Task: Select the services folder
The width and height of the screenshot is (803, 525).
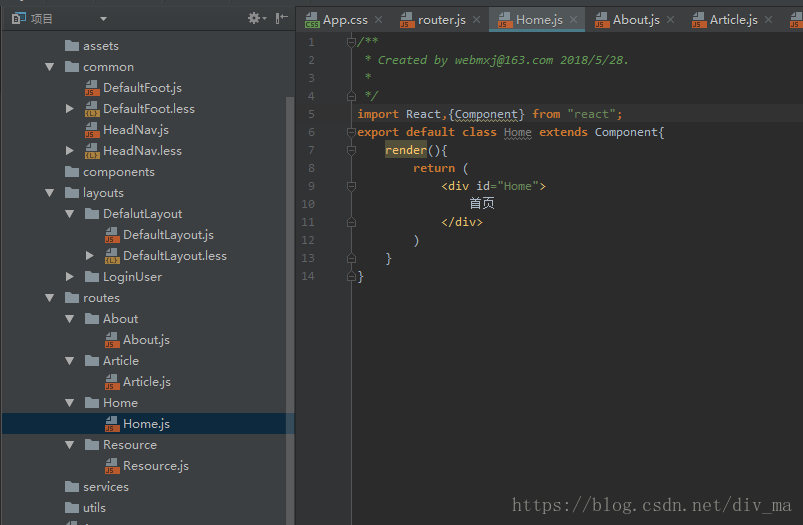Action: (97, 487)
